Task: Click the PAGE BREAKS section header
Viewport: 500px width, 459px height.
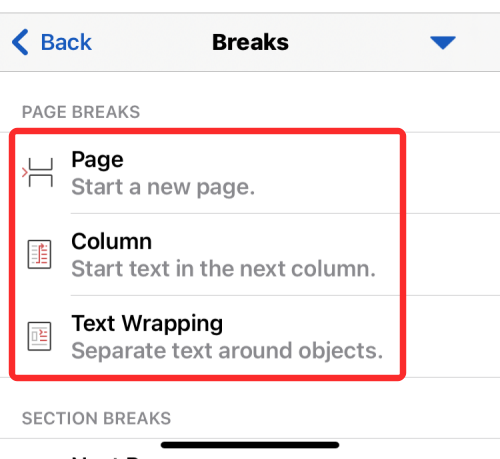Action: coord(81,112)
